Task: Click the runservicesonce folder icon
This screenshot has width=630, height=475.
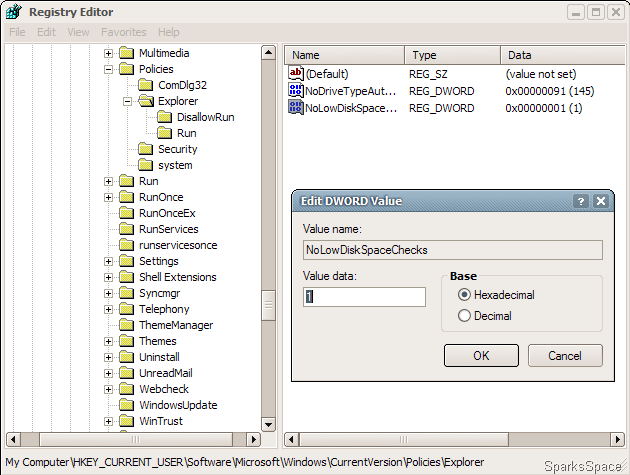Action: (127, 245)
